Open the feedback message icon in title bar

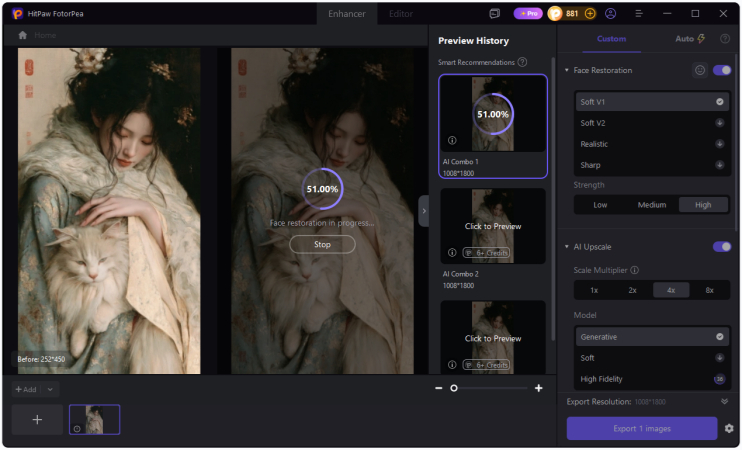pos(495,14)
